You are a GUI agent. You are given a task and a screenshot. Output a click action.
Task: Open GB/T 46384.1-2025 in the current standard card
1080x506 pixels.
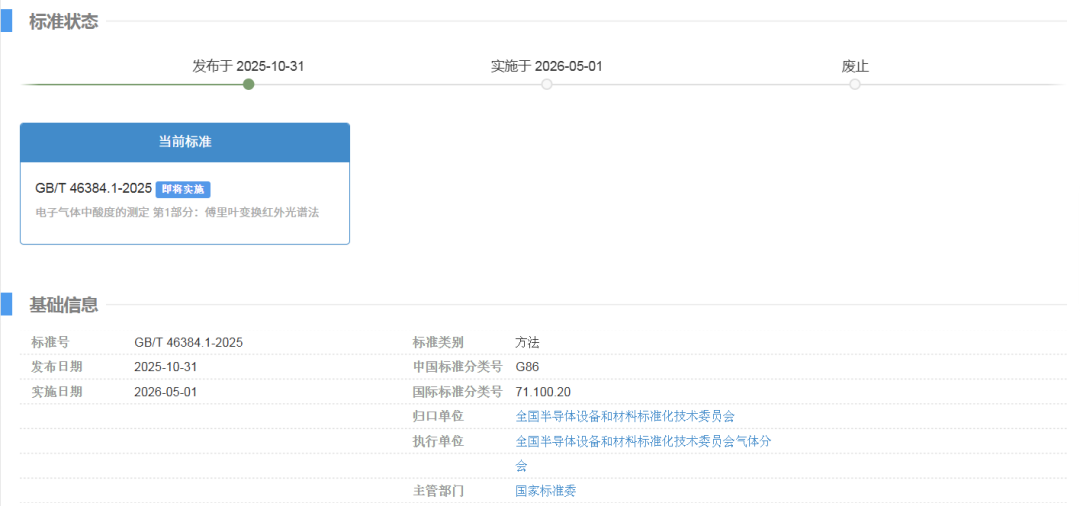[93, 188]
